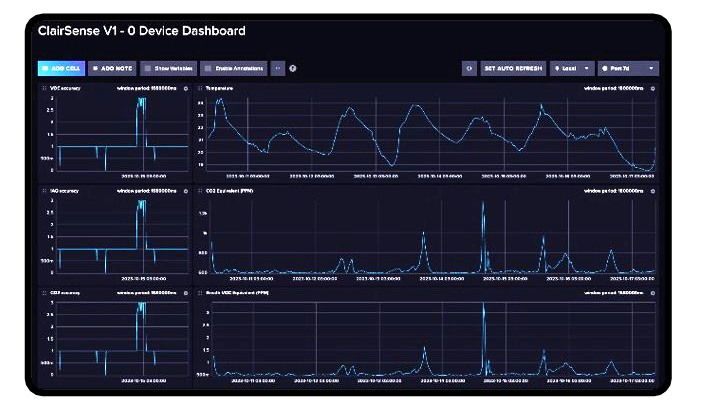This screenshot has width=716, height=415.
Task: Open CO2 Equivalent panel gear menu
Action: coord(651,190)
